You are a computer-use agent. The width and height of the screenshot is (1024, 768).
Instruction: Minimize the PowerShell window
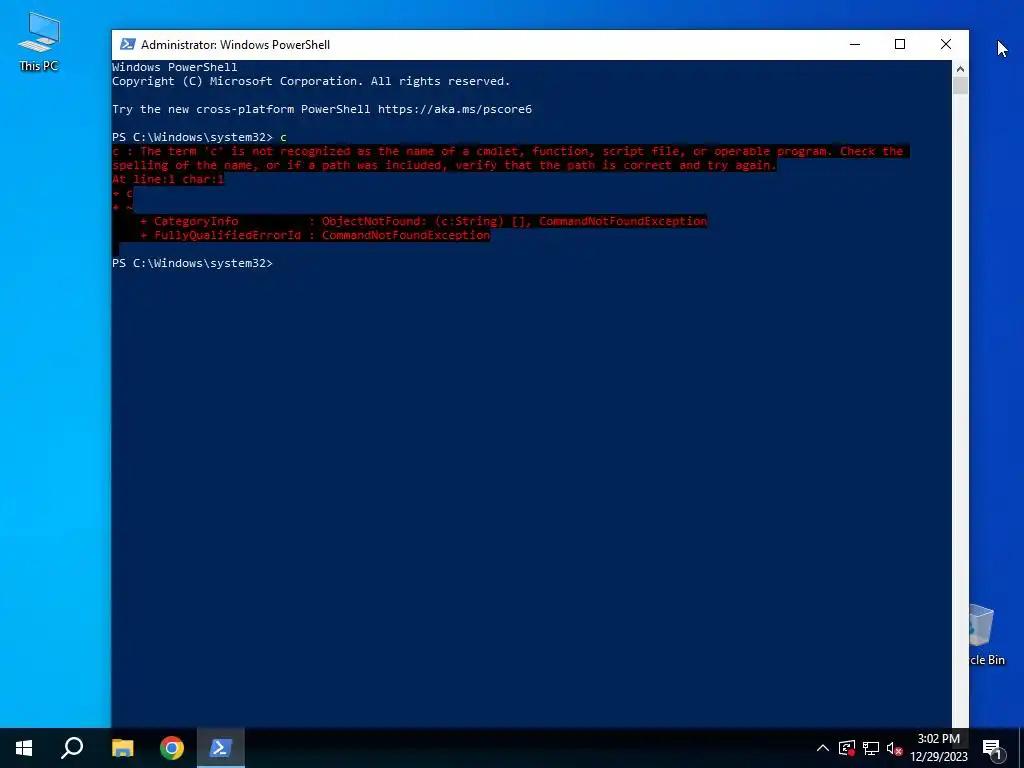(x=855, y=44)
